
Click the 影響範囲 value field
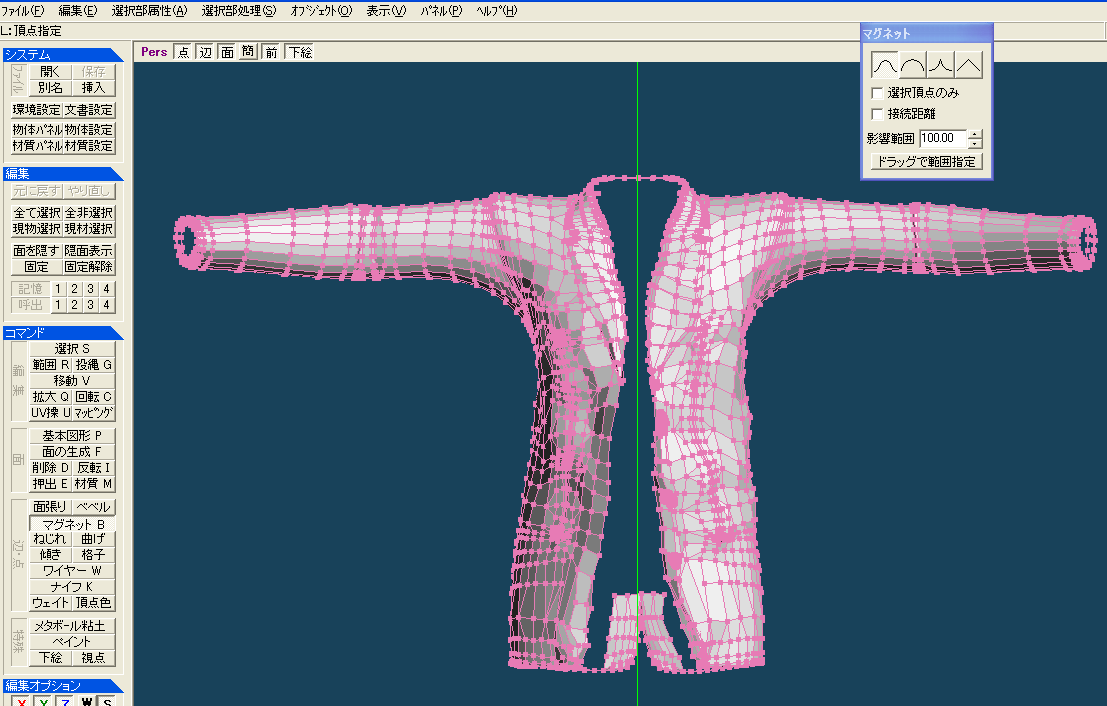(x=943, y=139)
